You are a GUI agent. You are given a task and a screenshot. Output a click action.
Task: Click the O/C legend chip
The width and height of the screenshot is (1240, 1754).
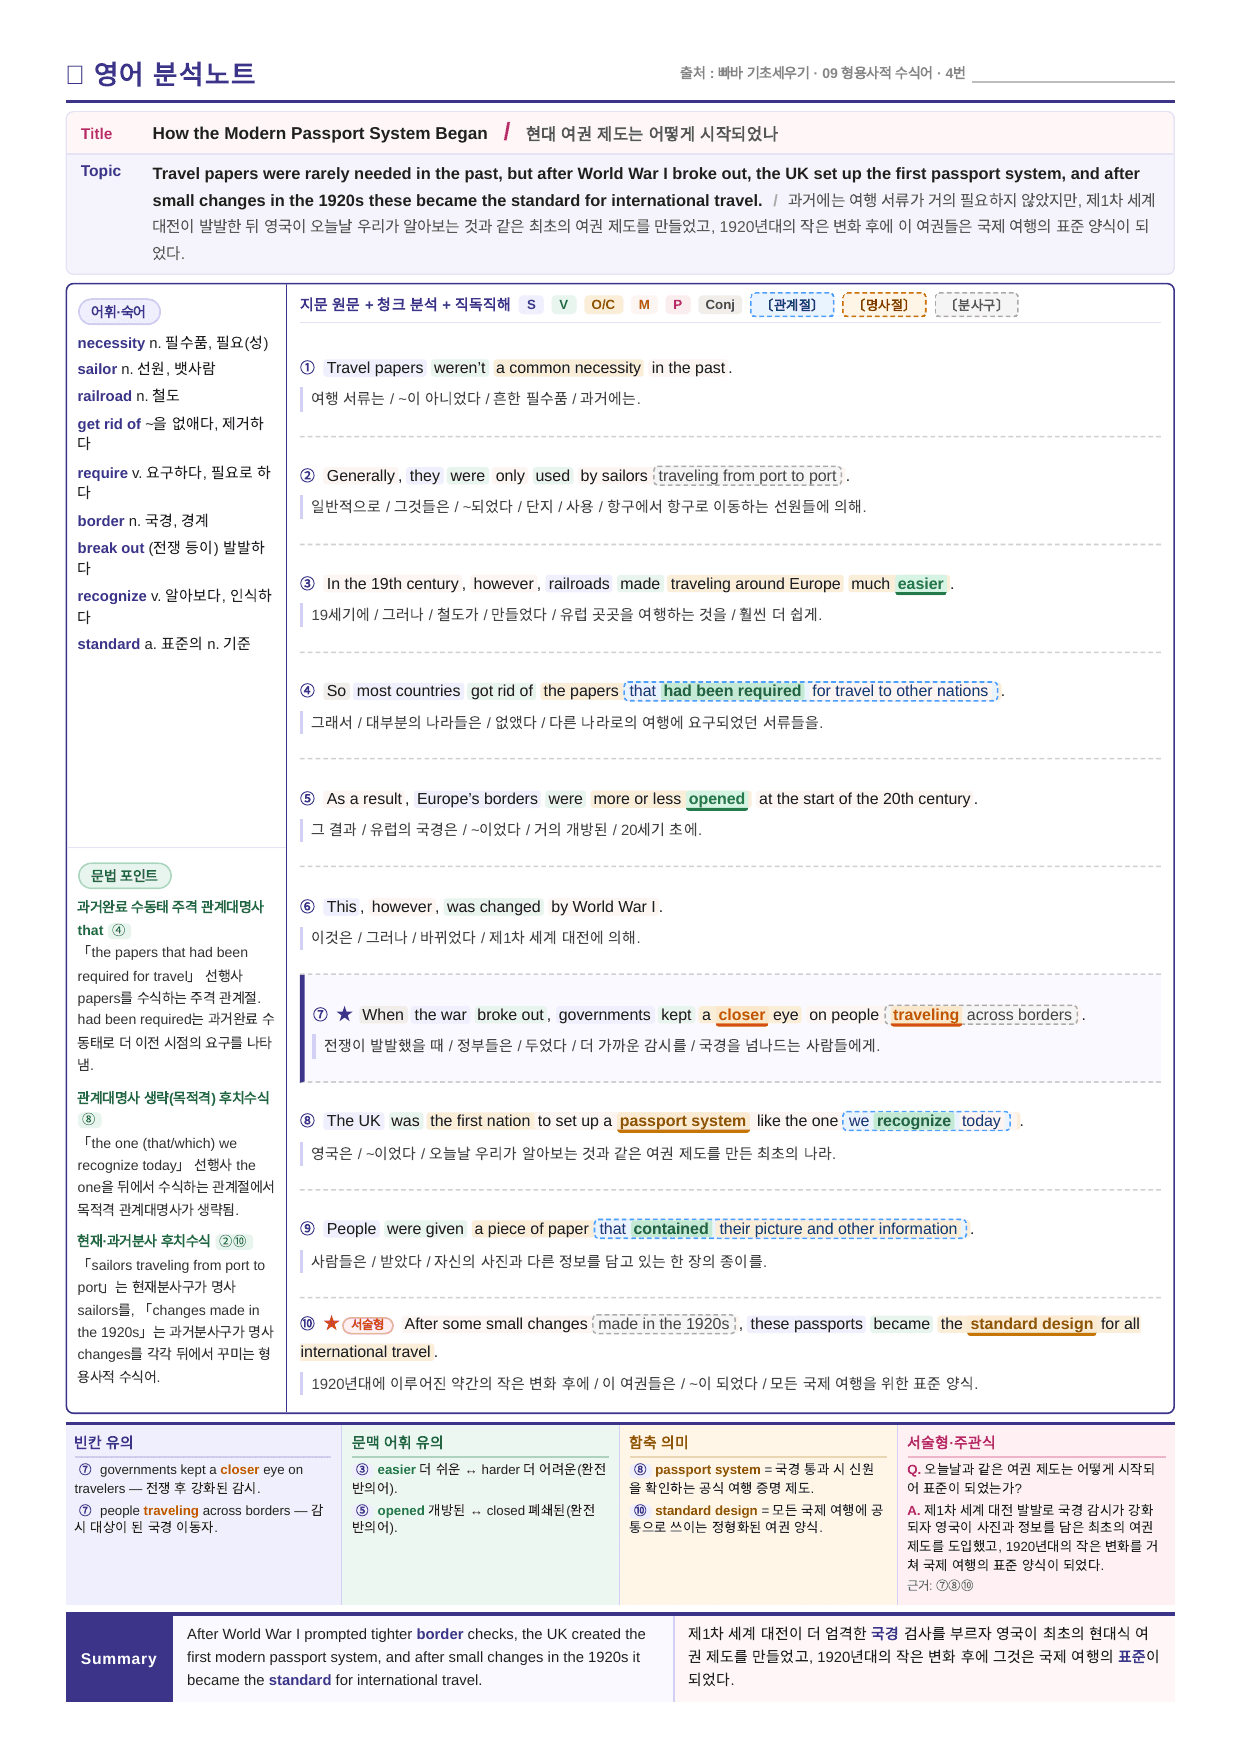coord(603,305)
